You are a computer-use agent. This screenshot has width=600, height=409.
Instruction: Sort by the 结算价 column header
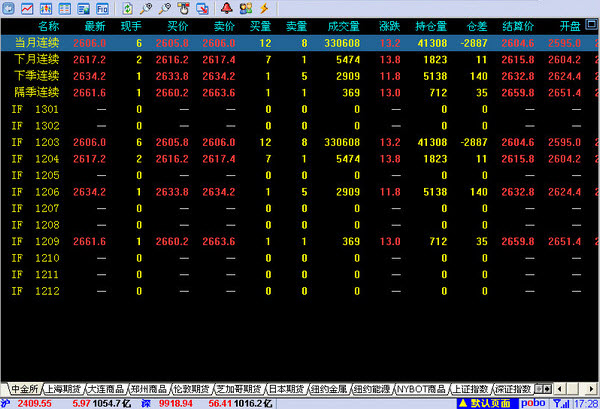tap(518, 26)
